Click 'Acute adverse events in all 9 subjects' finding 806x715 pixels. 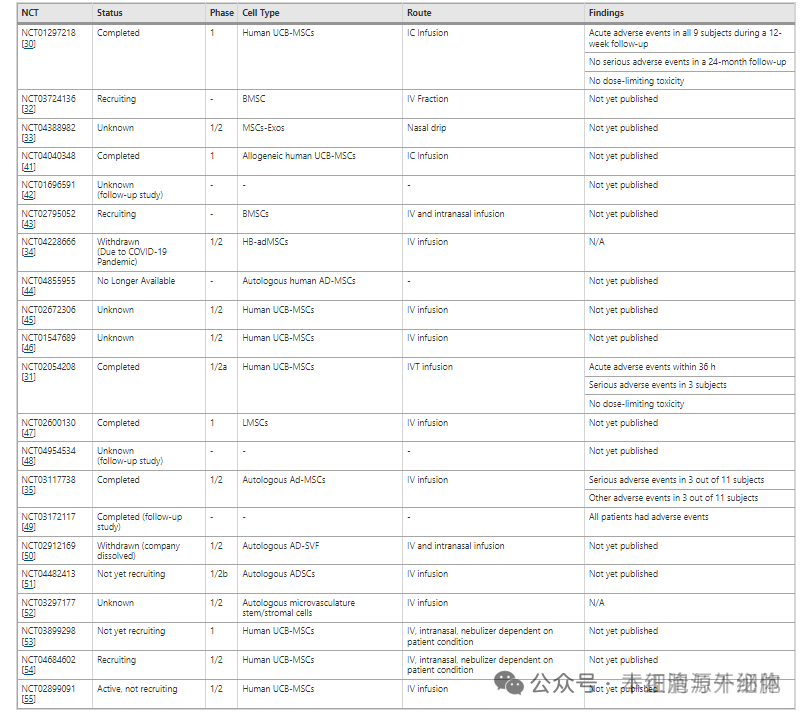[685, 39]
